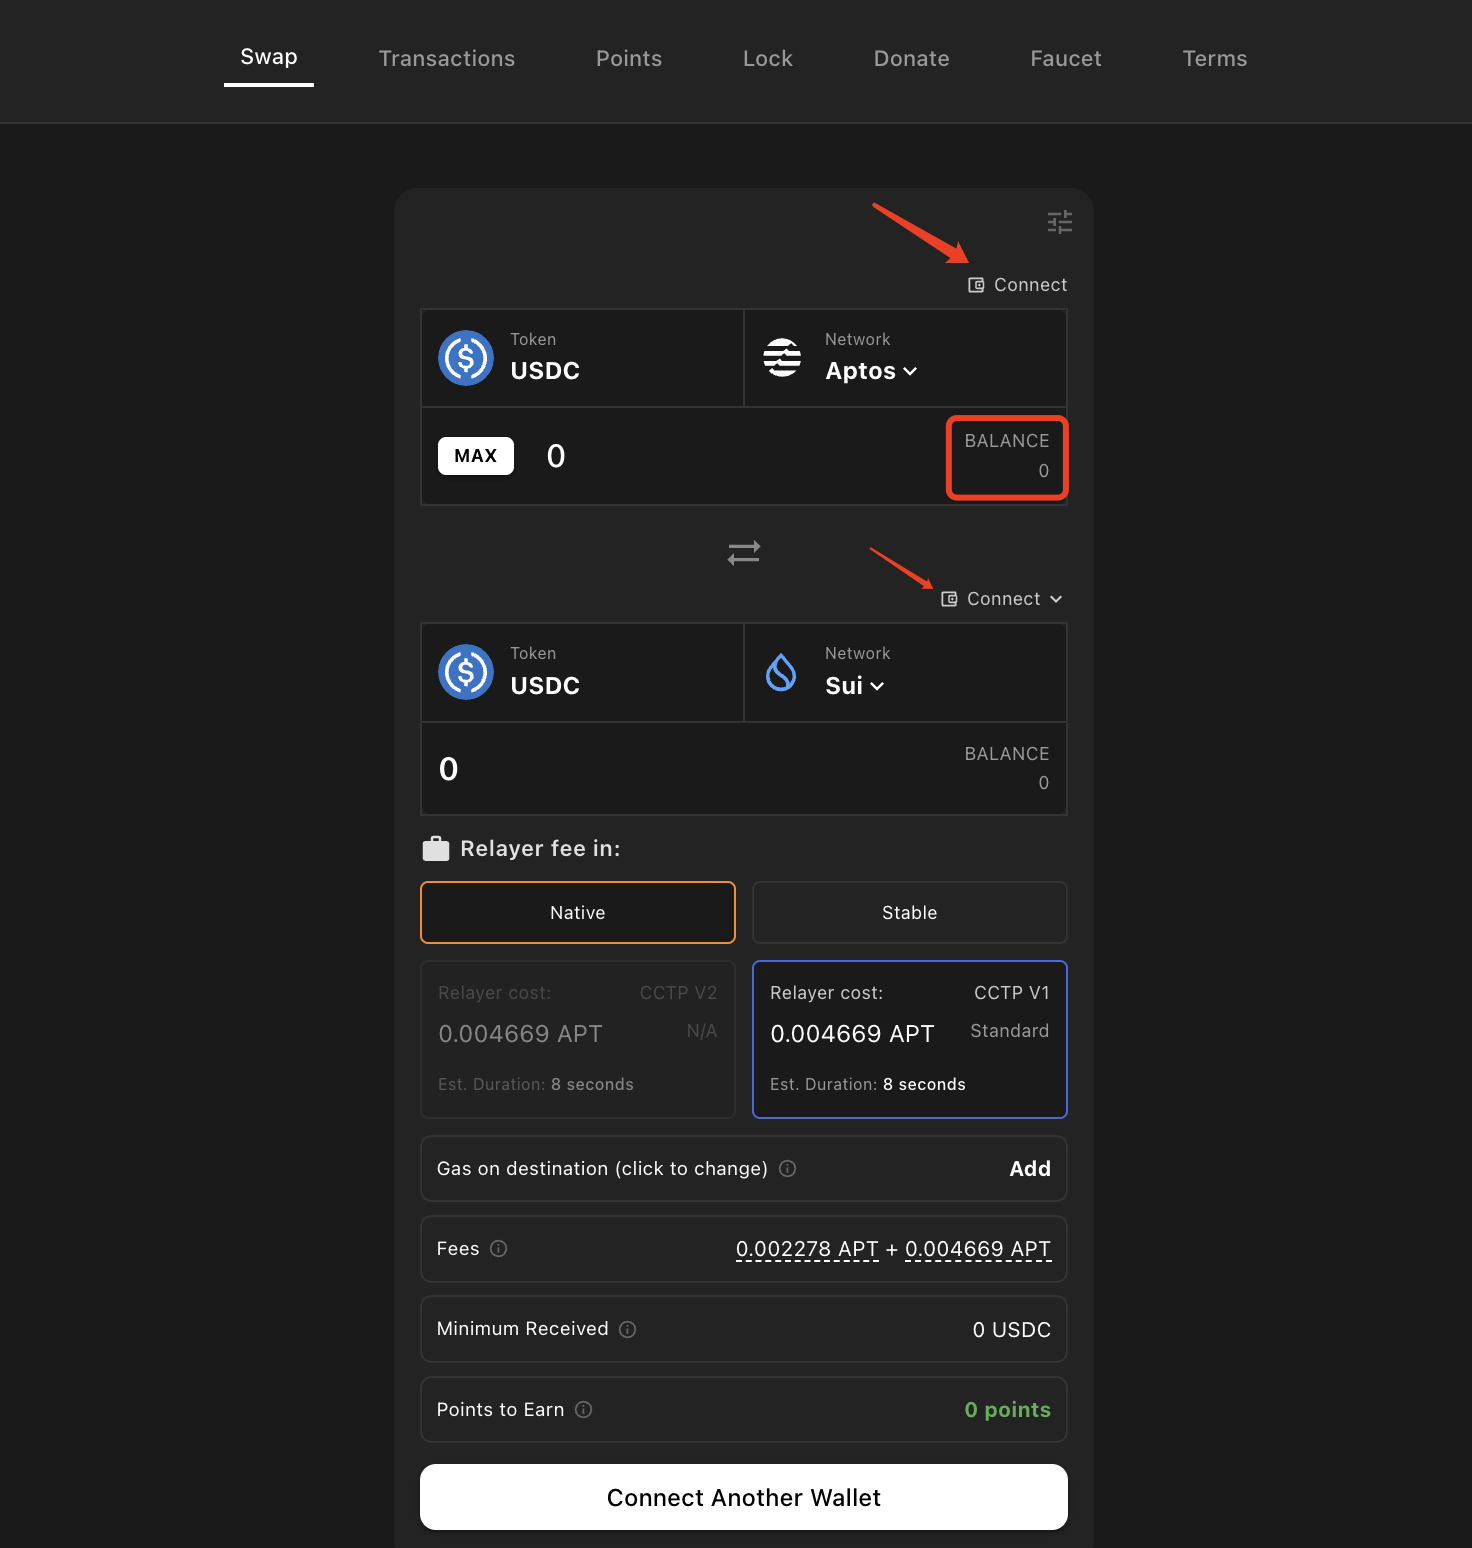Click the briefcase icon beside Relayer fee
This screenshot has width=1472, height=1548.
(436, 848)
